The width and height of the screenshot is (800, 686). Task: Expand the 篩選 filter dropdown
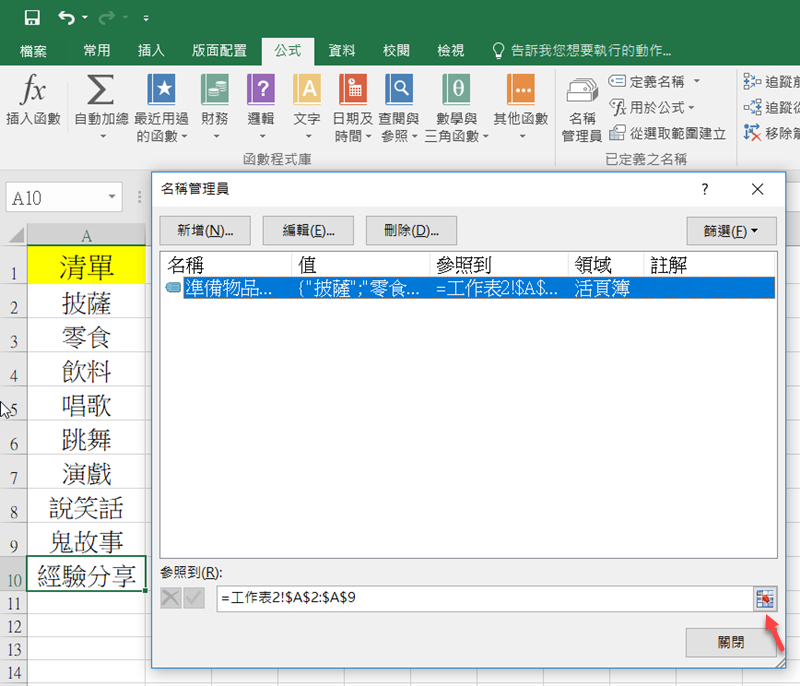coord(725,230)
